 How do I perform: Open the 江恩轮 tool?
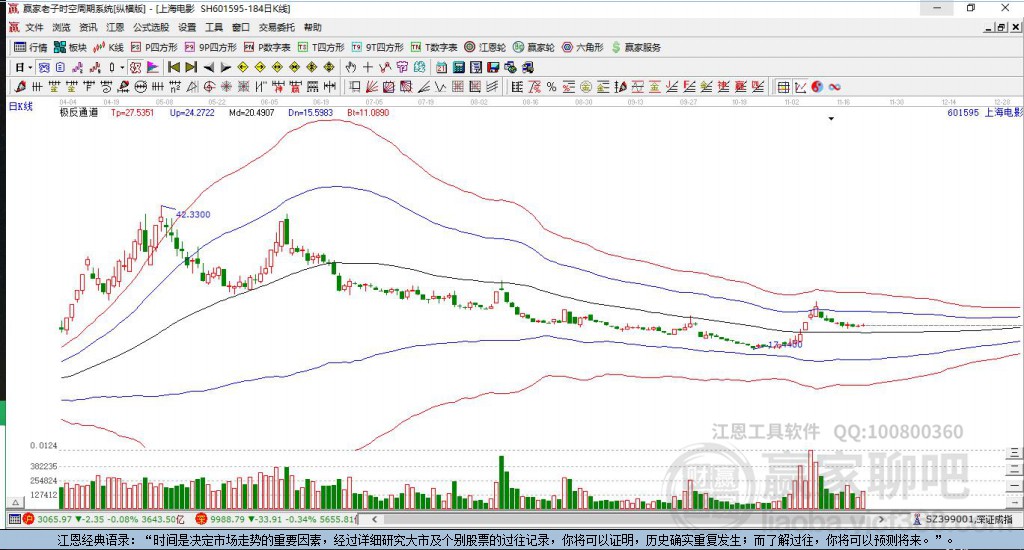pyautogui.click(x=485, y=47)
